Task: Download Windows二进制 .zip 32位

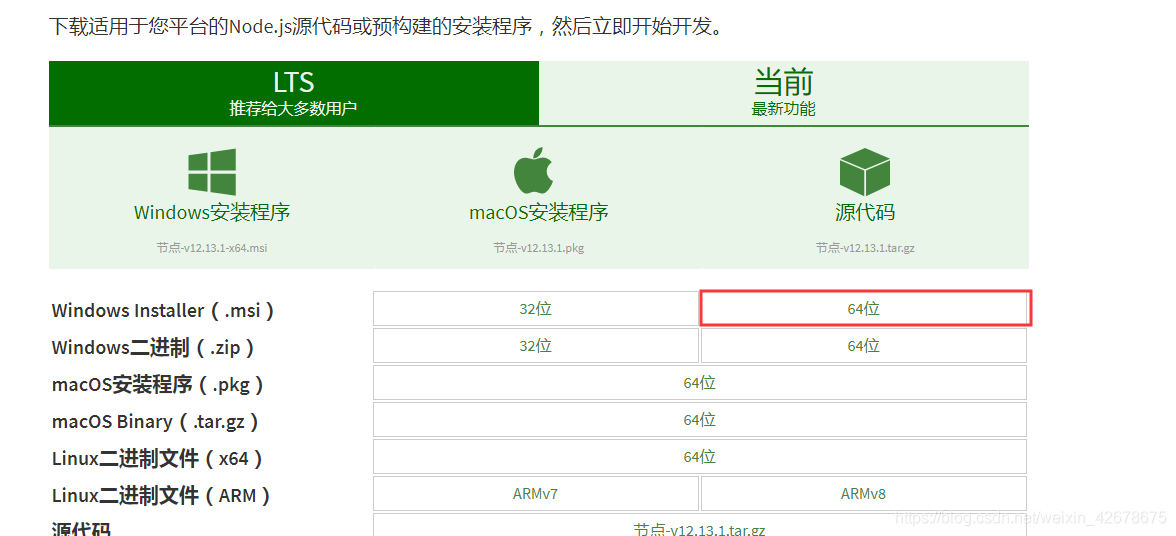Action: 536,346
